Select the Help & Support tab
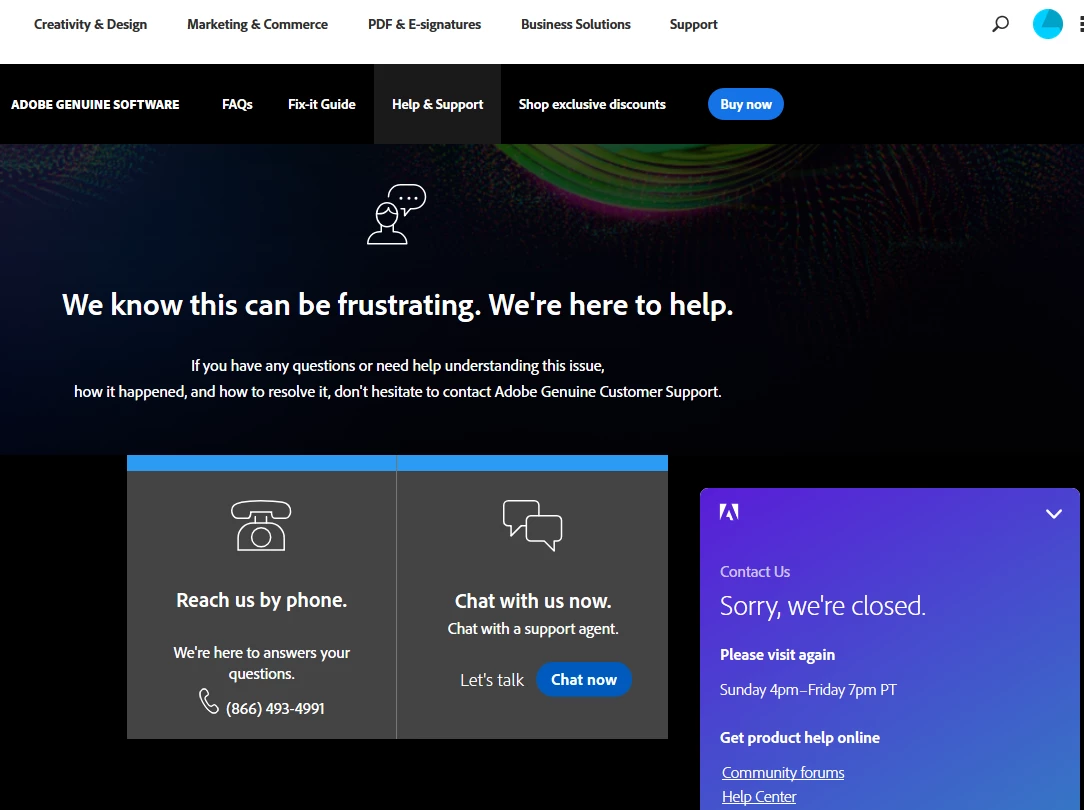The height and width of the screenshot is (810, 1084). click(x=438, y=104)
